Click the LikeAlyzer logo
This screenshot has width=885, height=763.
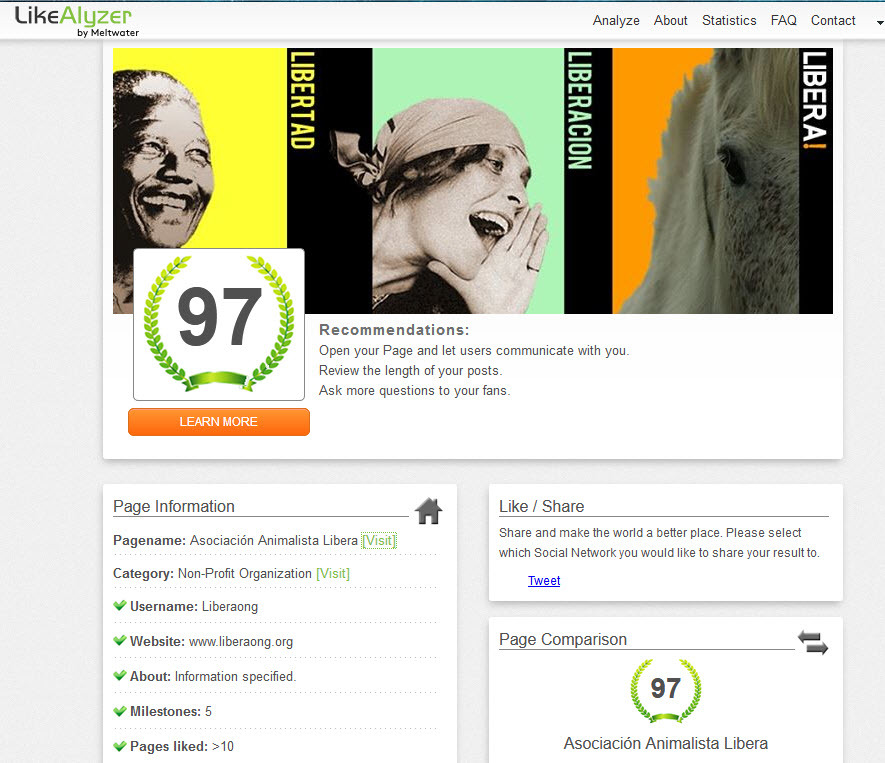pyautogui.click(x=77, y=21)
